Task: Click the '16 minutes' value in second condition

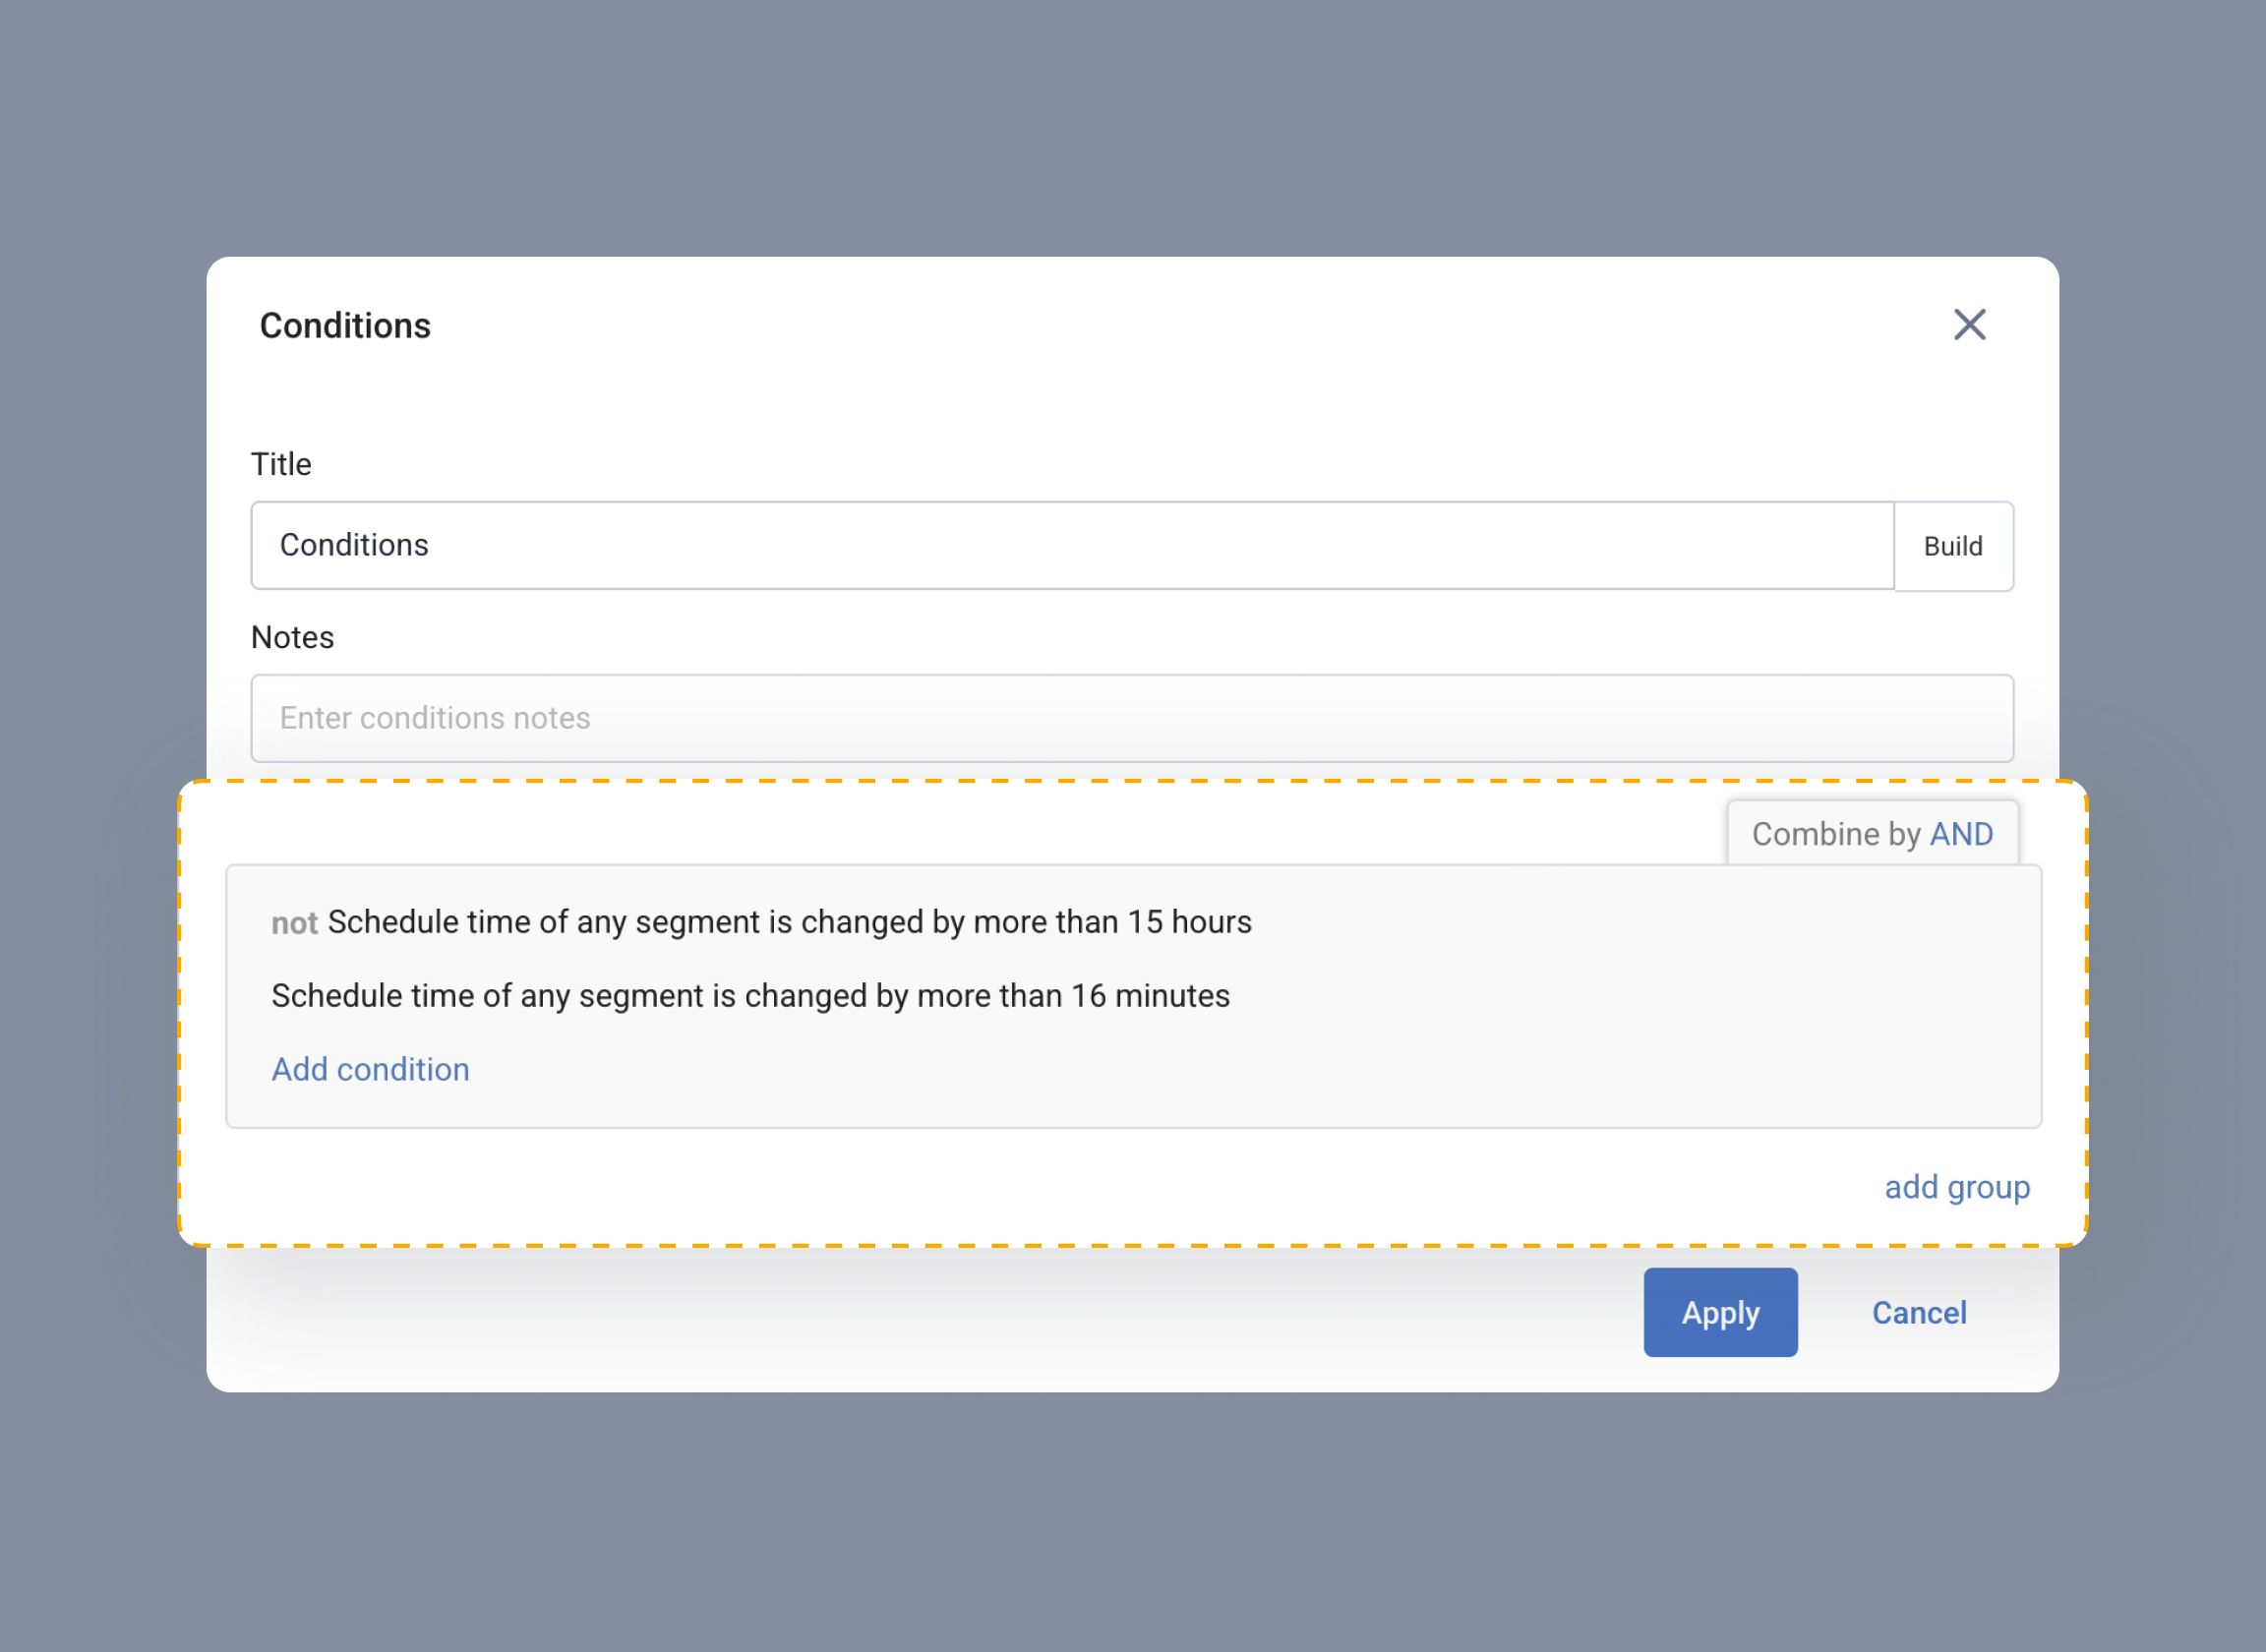Action: [x=1150, y=996]
